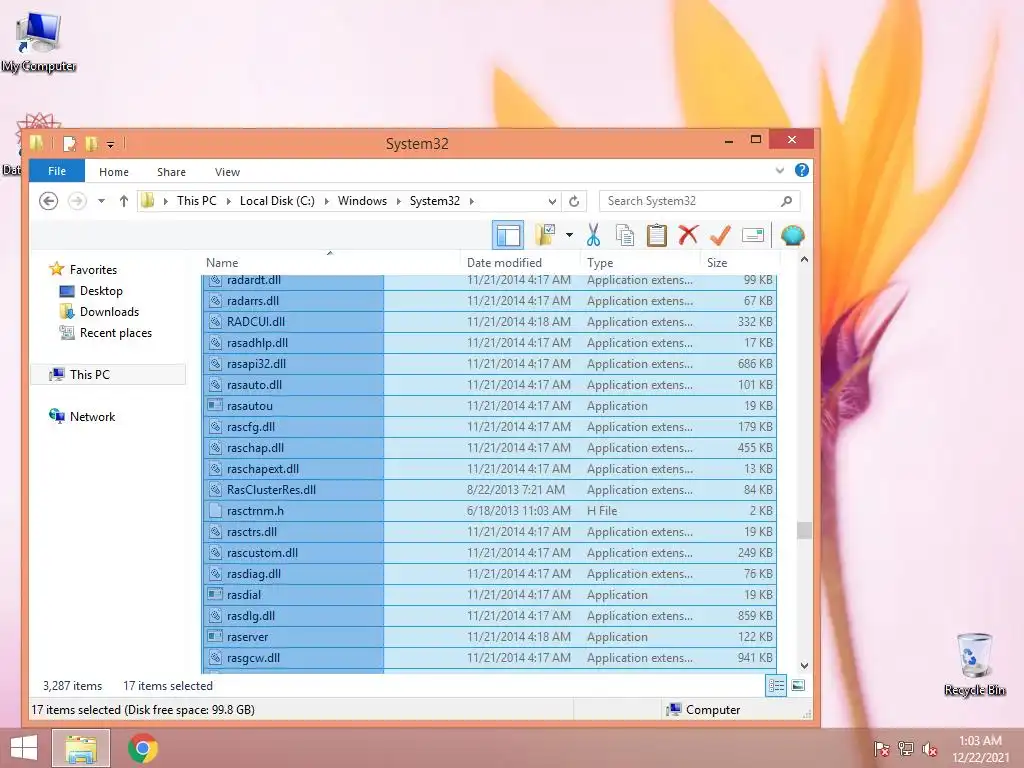Toggle the navigation pane layout button
The width and height of the screenshot is (1024, 768).
pyautogui.click(x=507, y=235)
